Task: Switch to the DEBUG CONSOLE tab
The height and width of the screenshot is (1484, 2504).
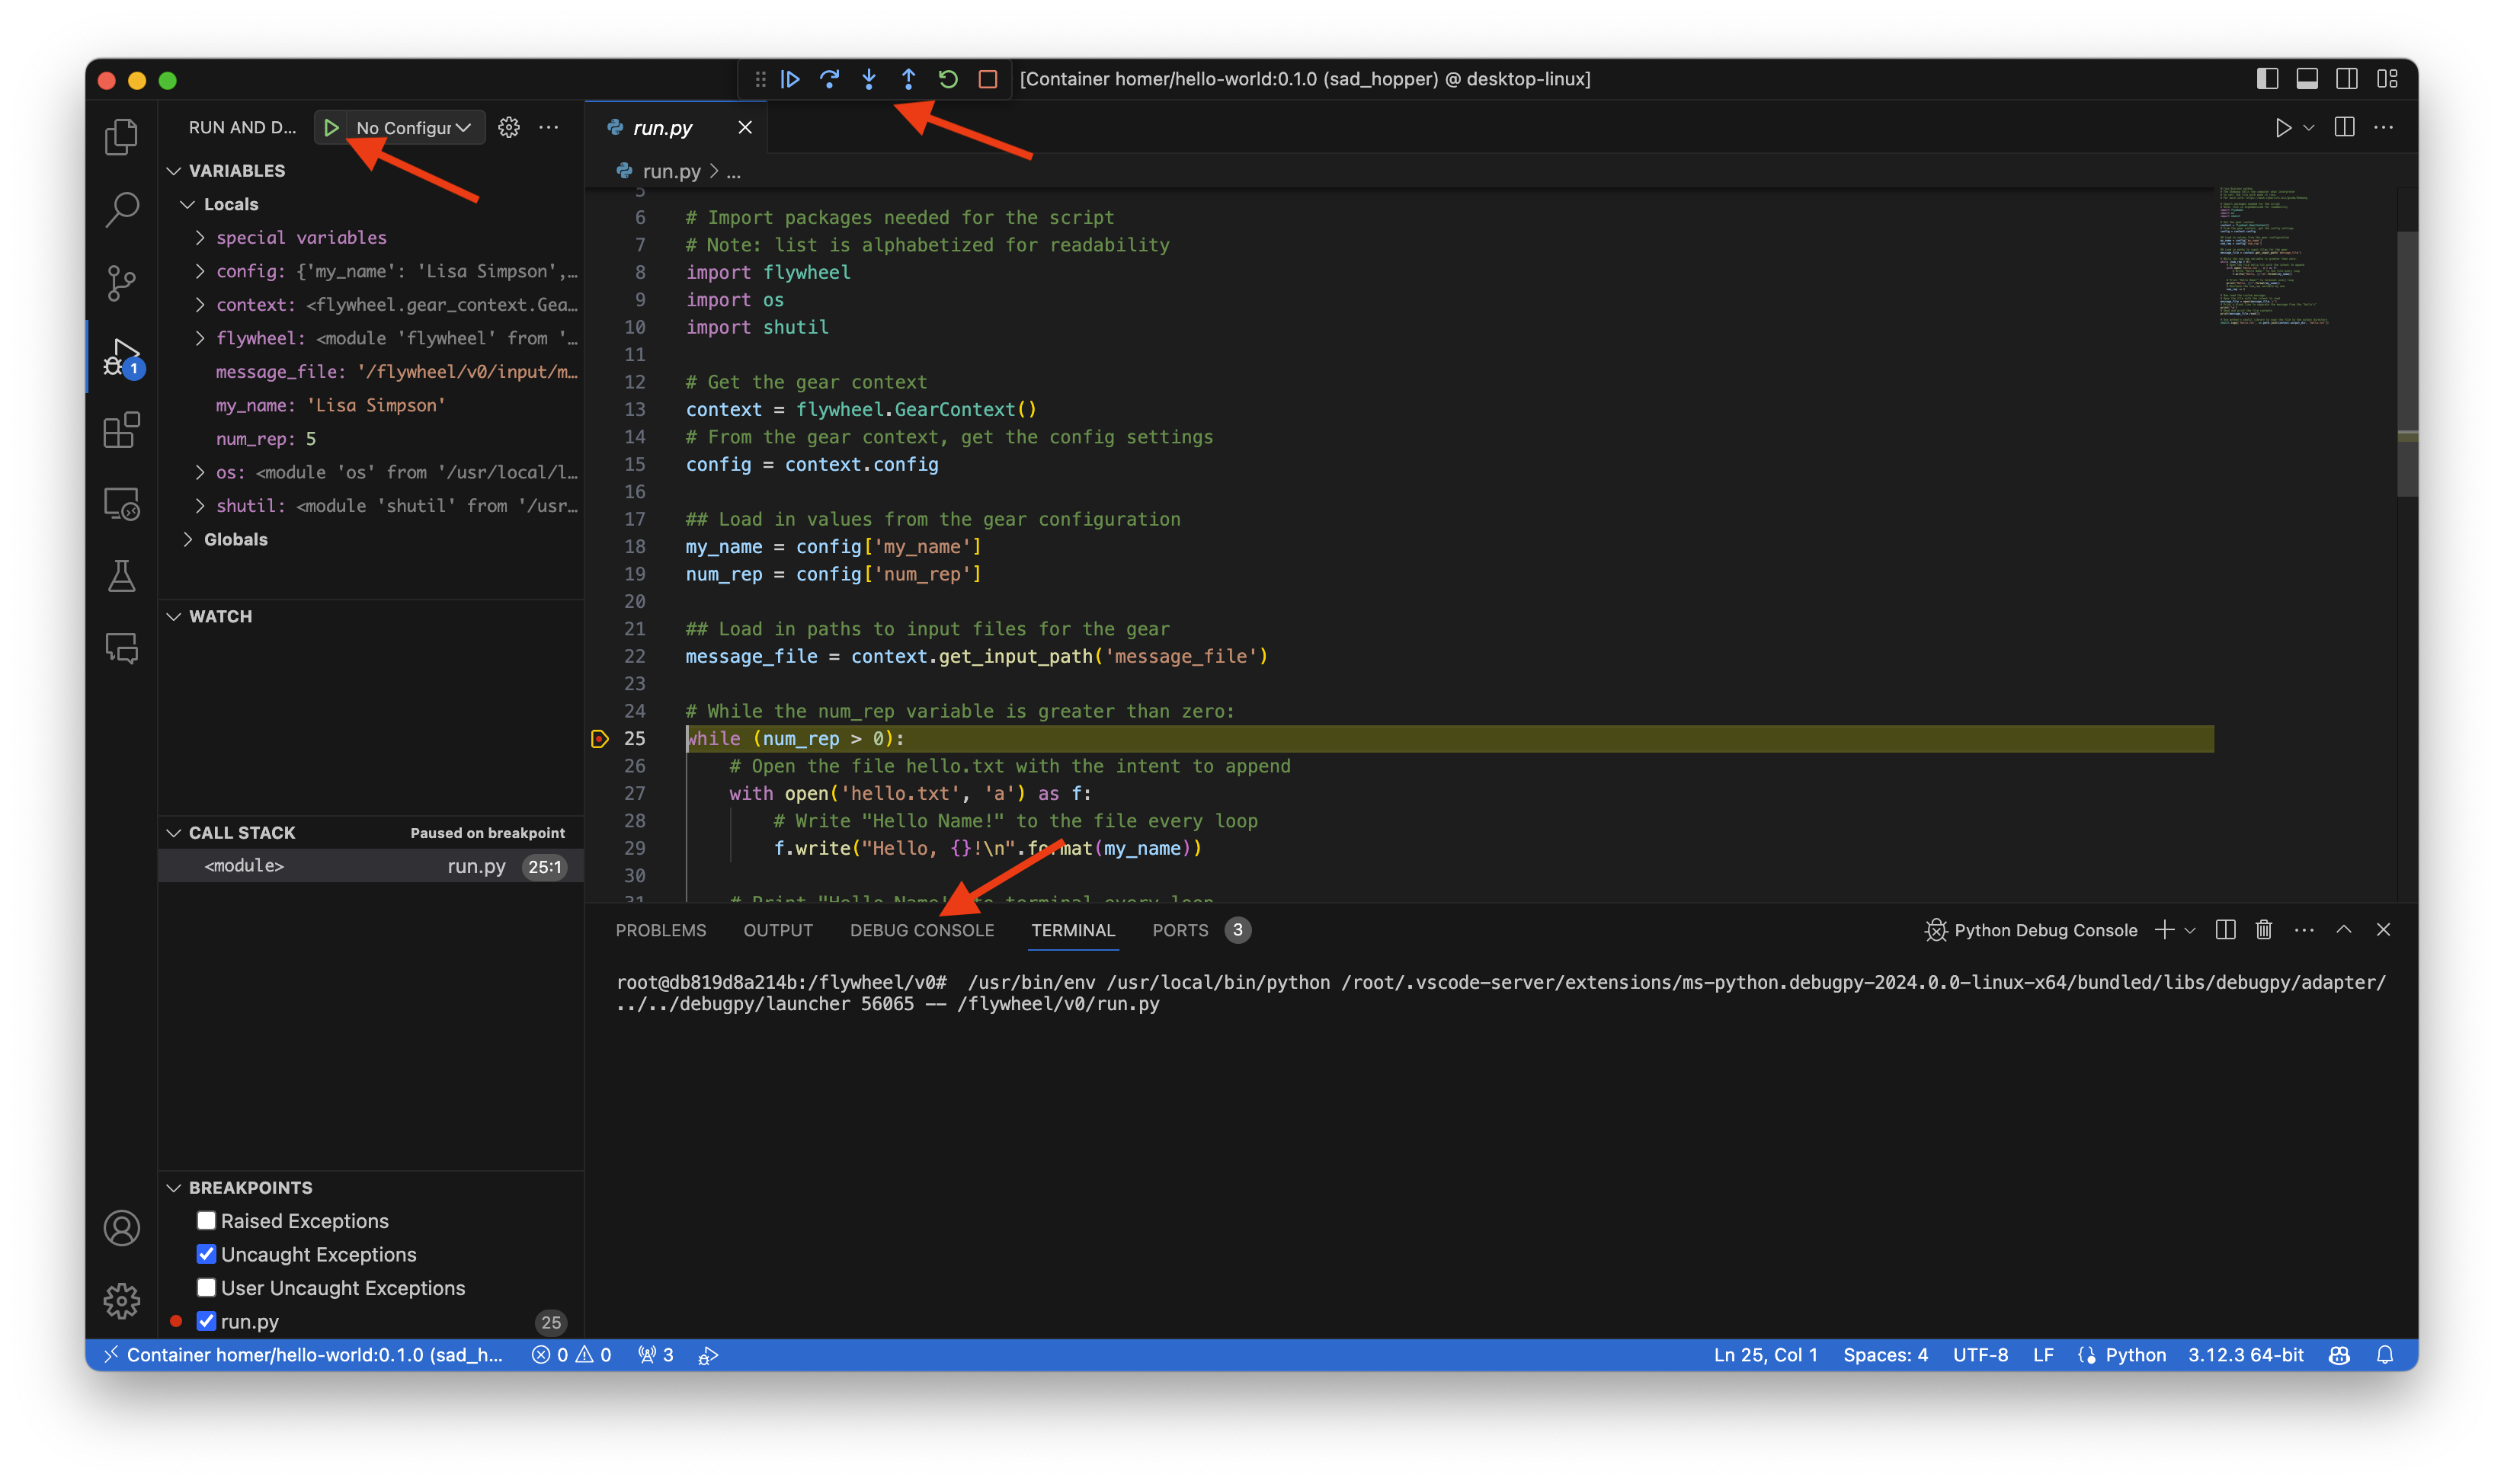Action: pyautogui.click(x=922, y=930)
